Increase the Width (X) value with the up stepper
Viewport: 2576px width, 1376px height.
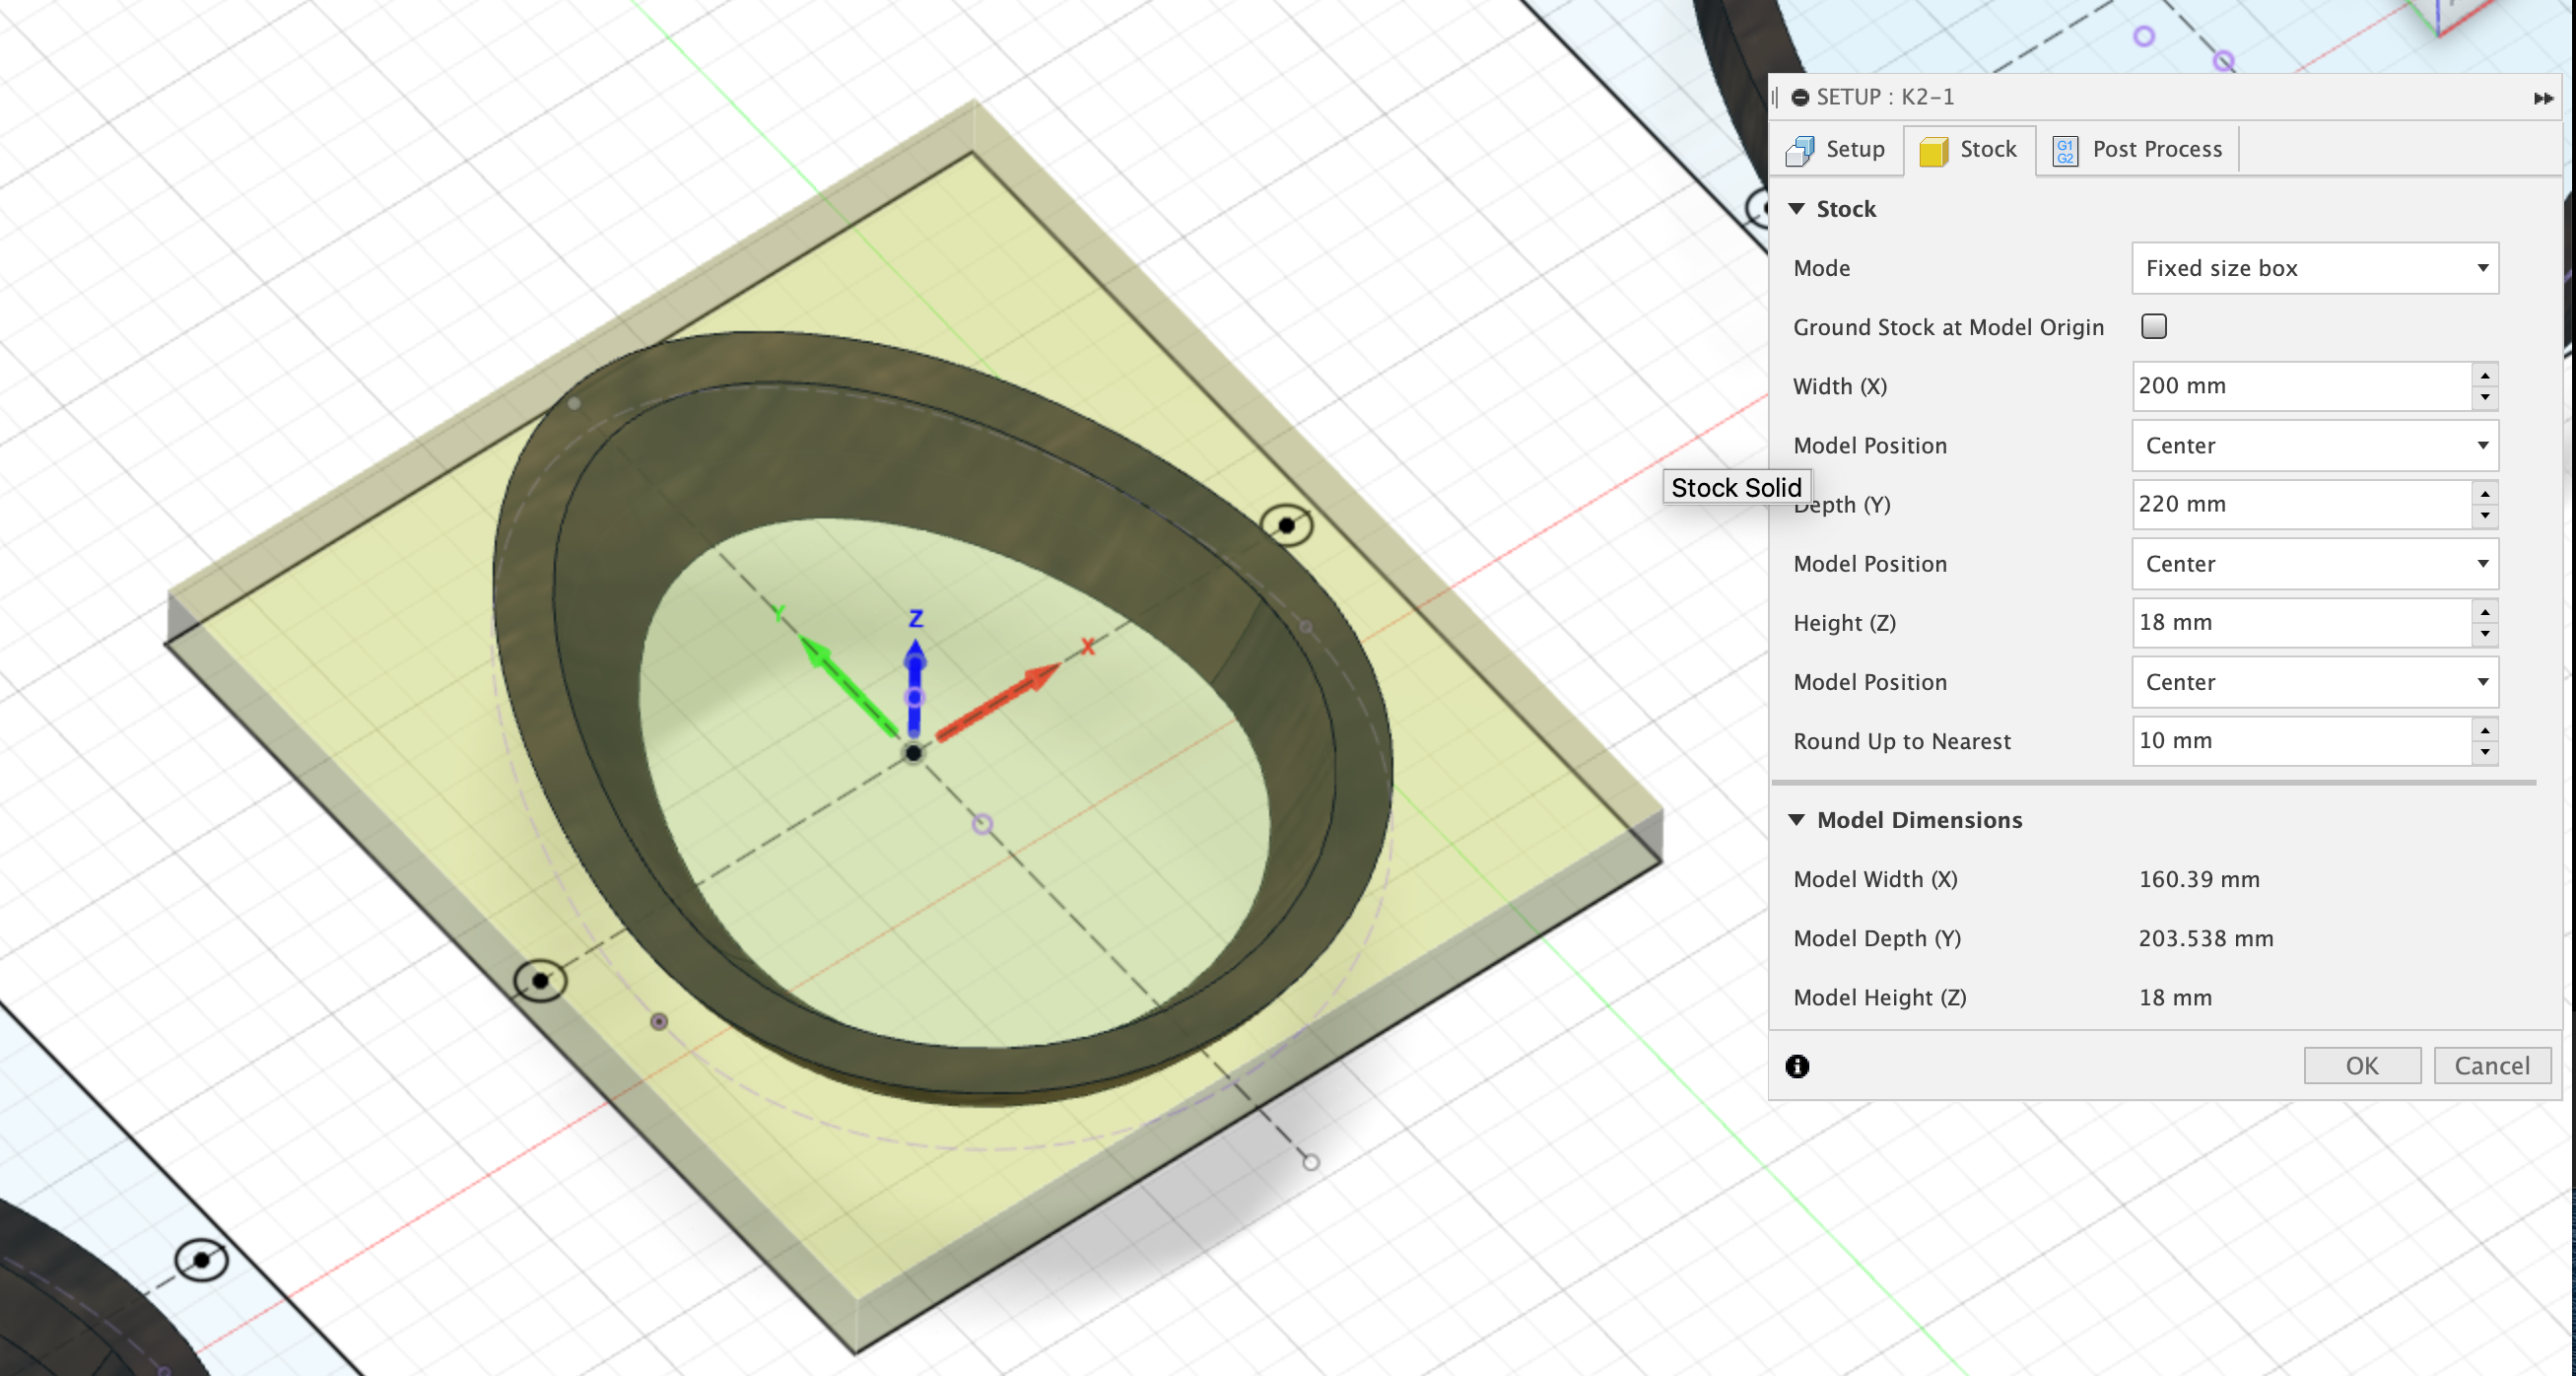(x=2485, y=376)
